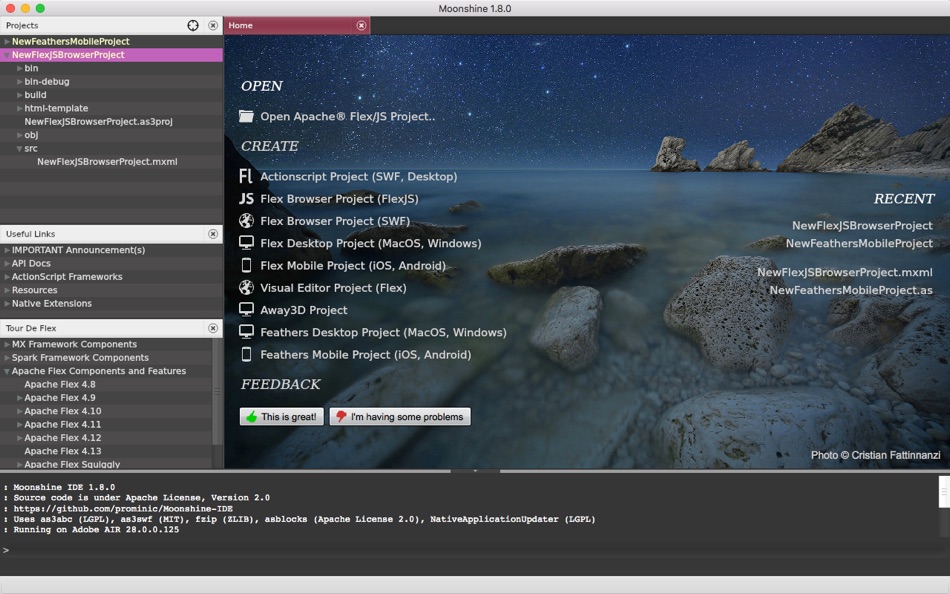Click the locate-in-tree target icon in Projects panel
Screen dimensions: 950x594
(193, 25)
